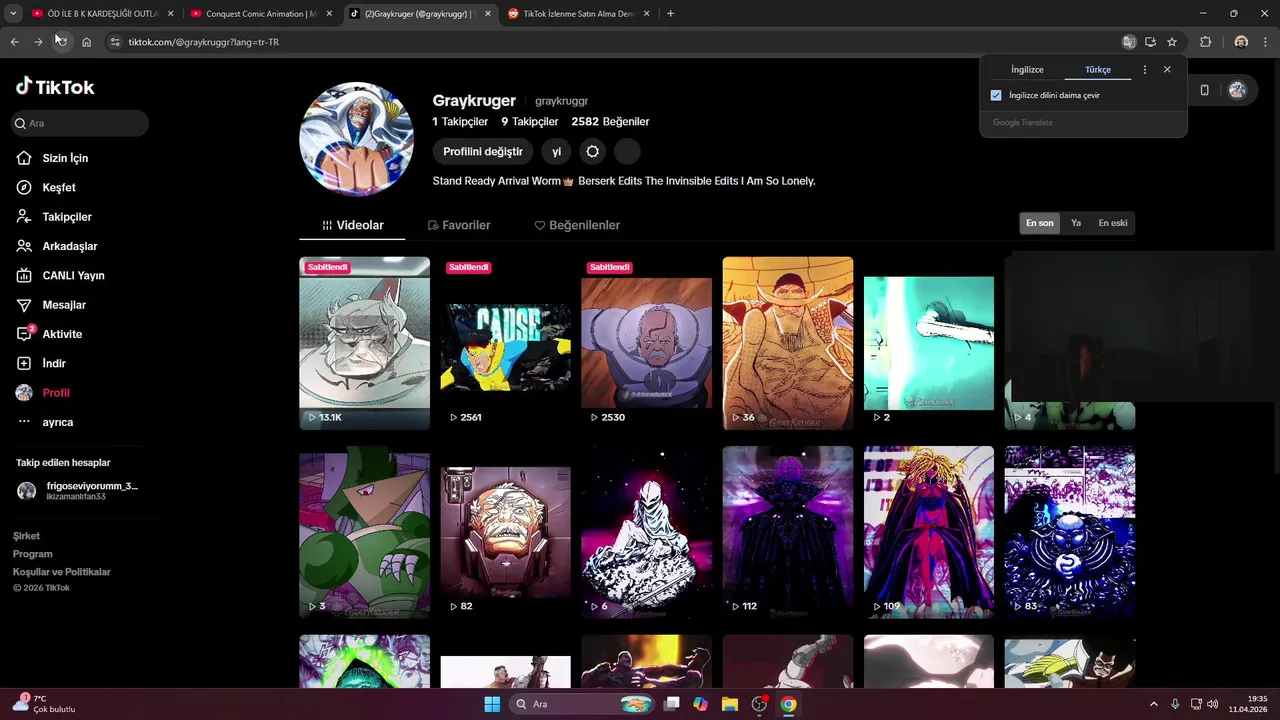The image size is (1280, 720).
Task: Click the Aktivite notification icon
Action: tap(24, 334)
